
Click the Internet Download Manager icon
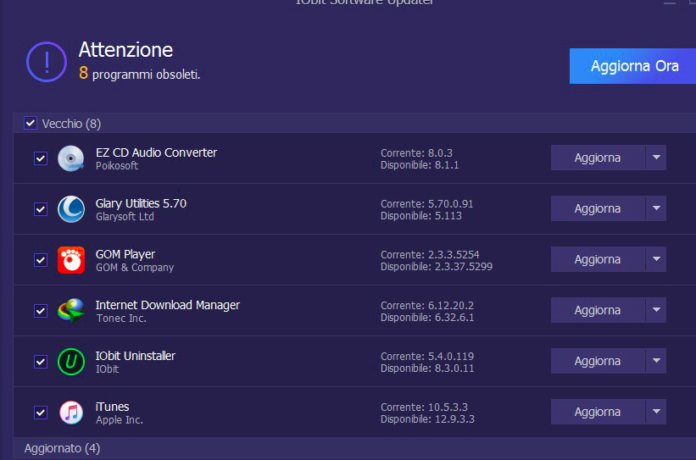[x=71, y=311]
